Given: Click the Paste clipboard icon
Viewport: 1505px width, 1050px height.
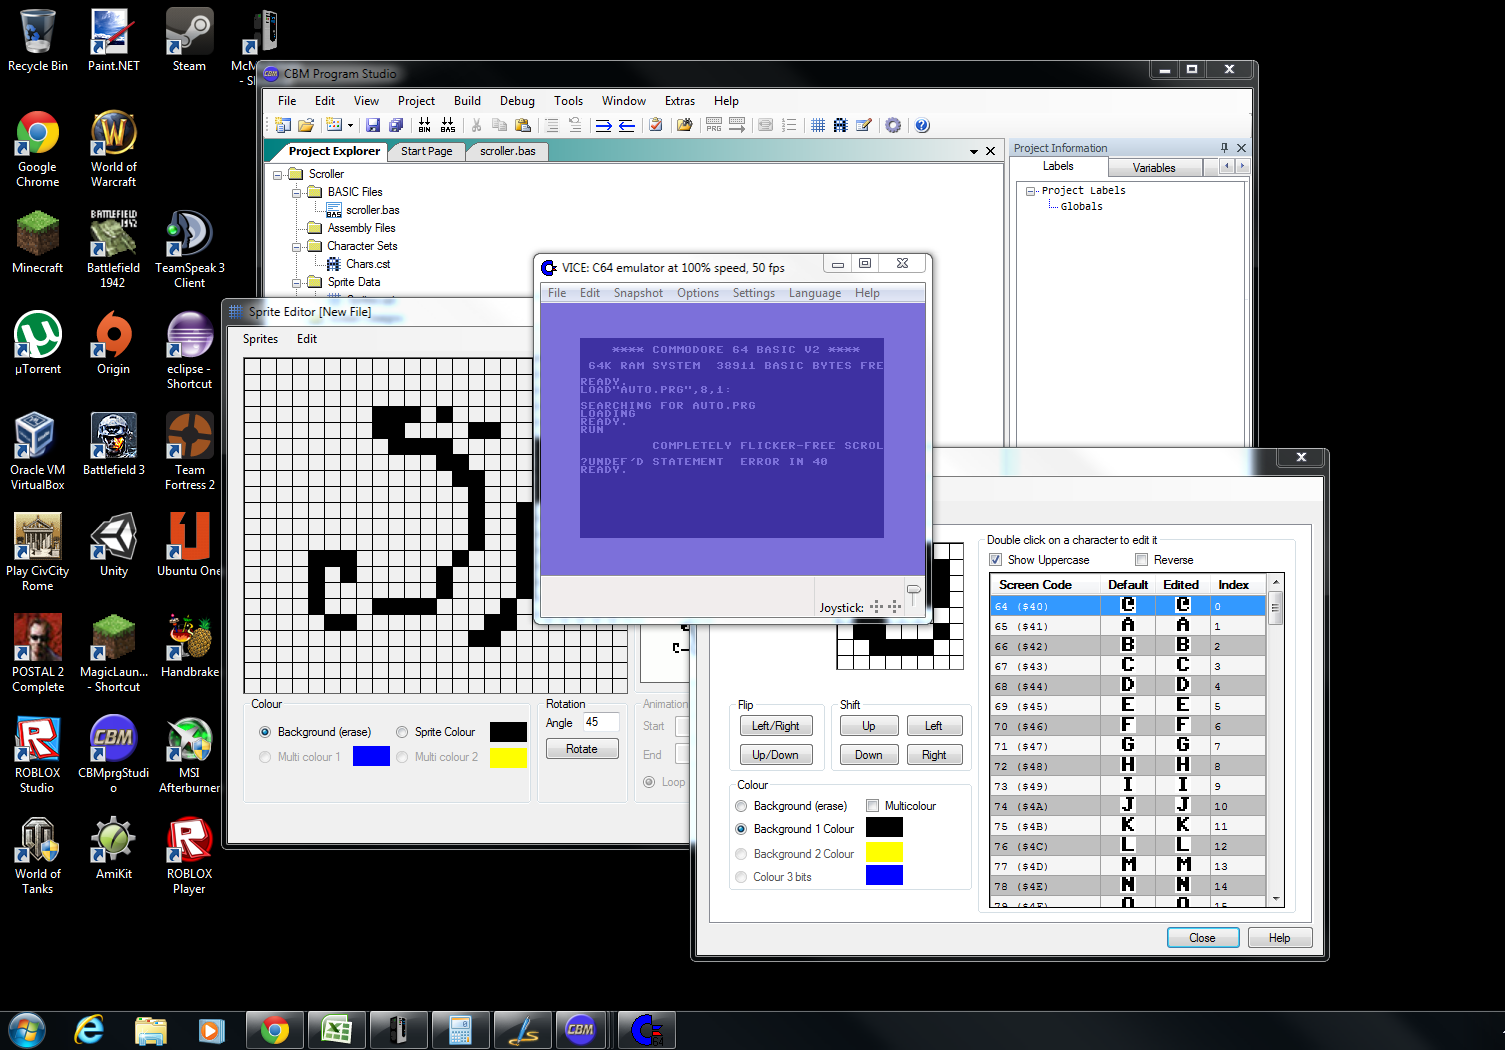Looking at the screenshot, I should tap(522, 125).
